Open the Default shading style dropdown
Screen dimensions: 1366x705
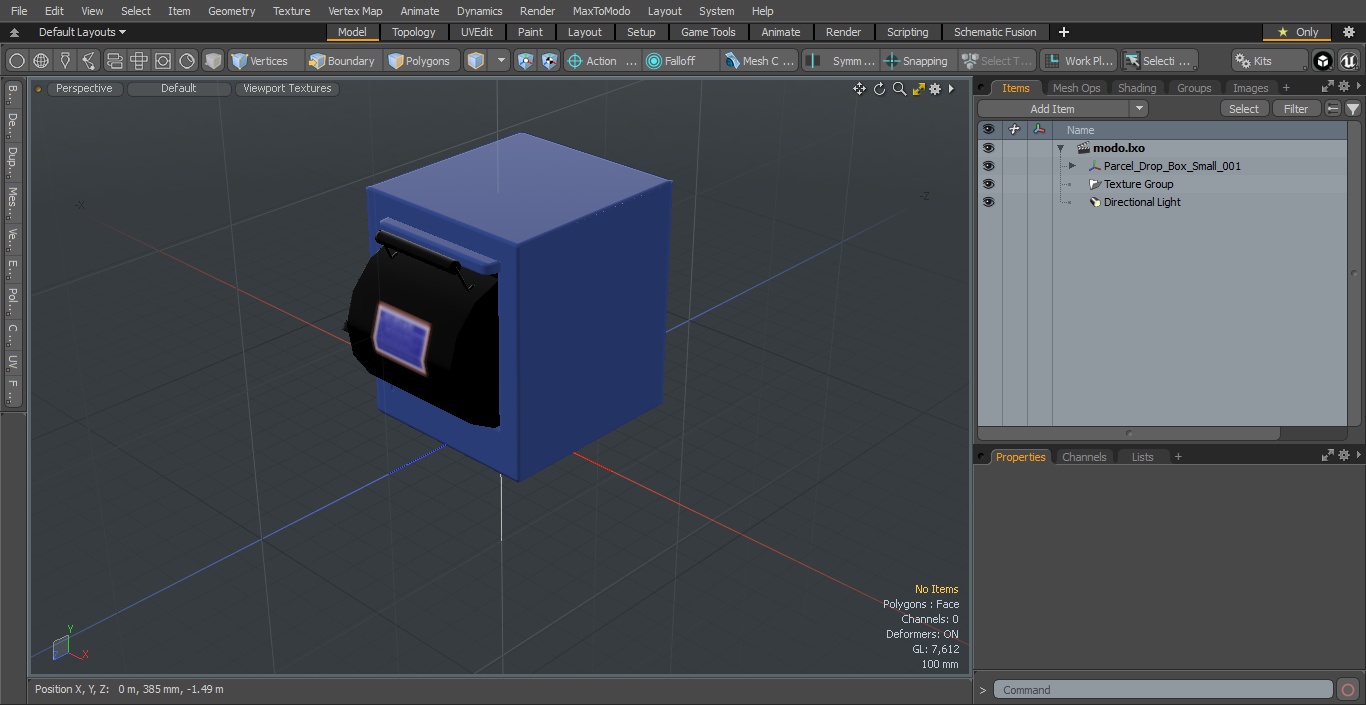[179, 88]
